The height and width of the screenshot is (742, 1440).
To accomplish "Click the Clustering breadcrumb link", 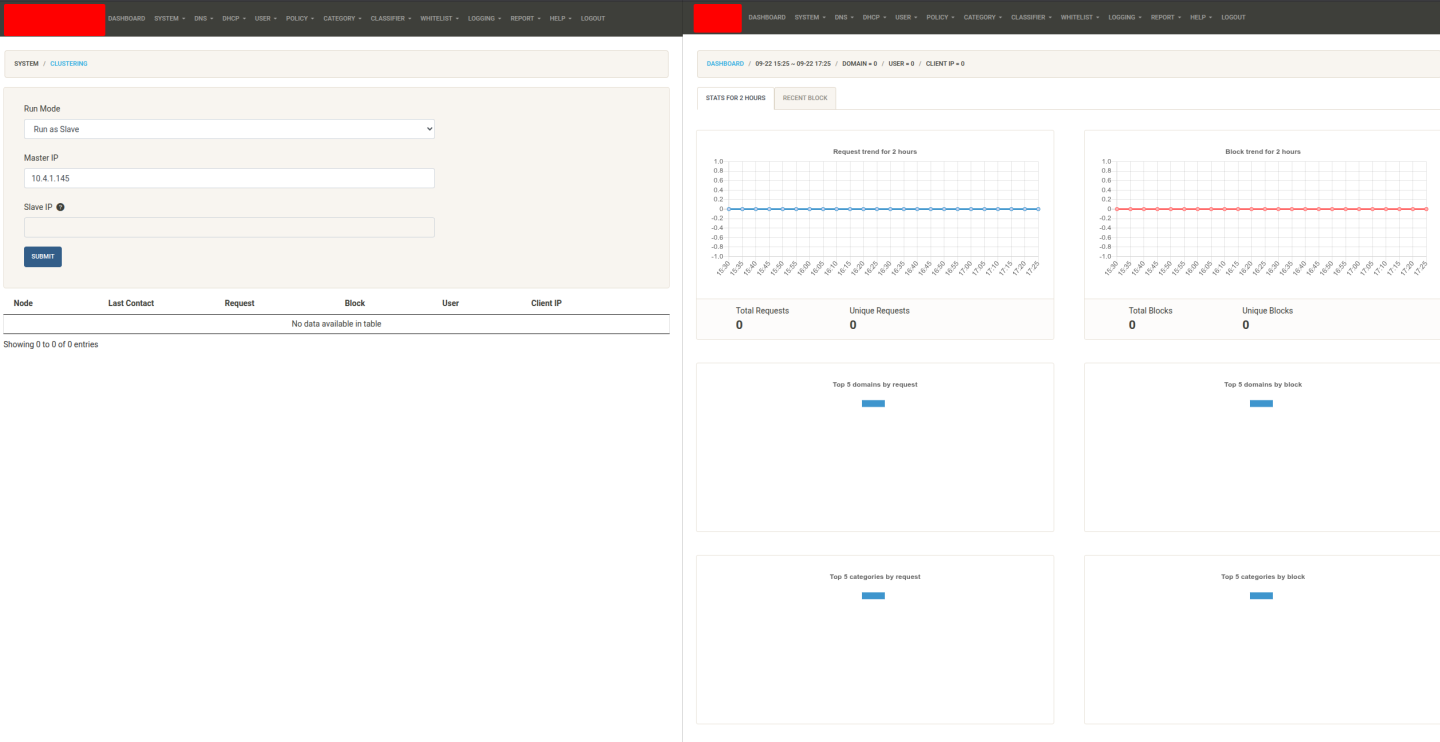I will 69,64.
